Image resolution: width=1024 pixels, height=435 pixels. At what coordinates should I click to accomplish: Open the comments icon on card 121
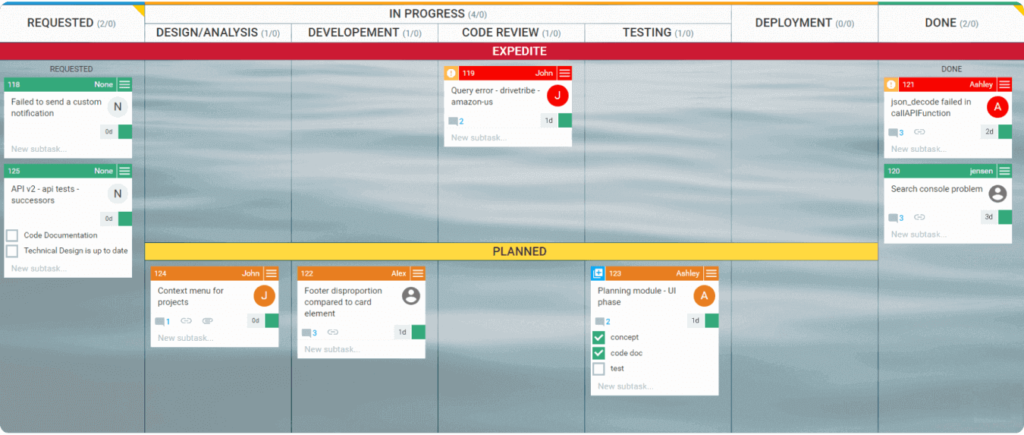tap(893, 132)
